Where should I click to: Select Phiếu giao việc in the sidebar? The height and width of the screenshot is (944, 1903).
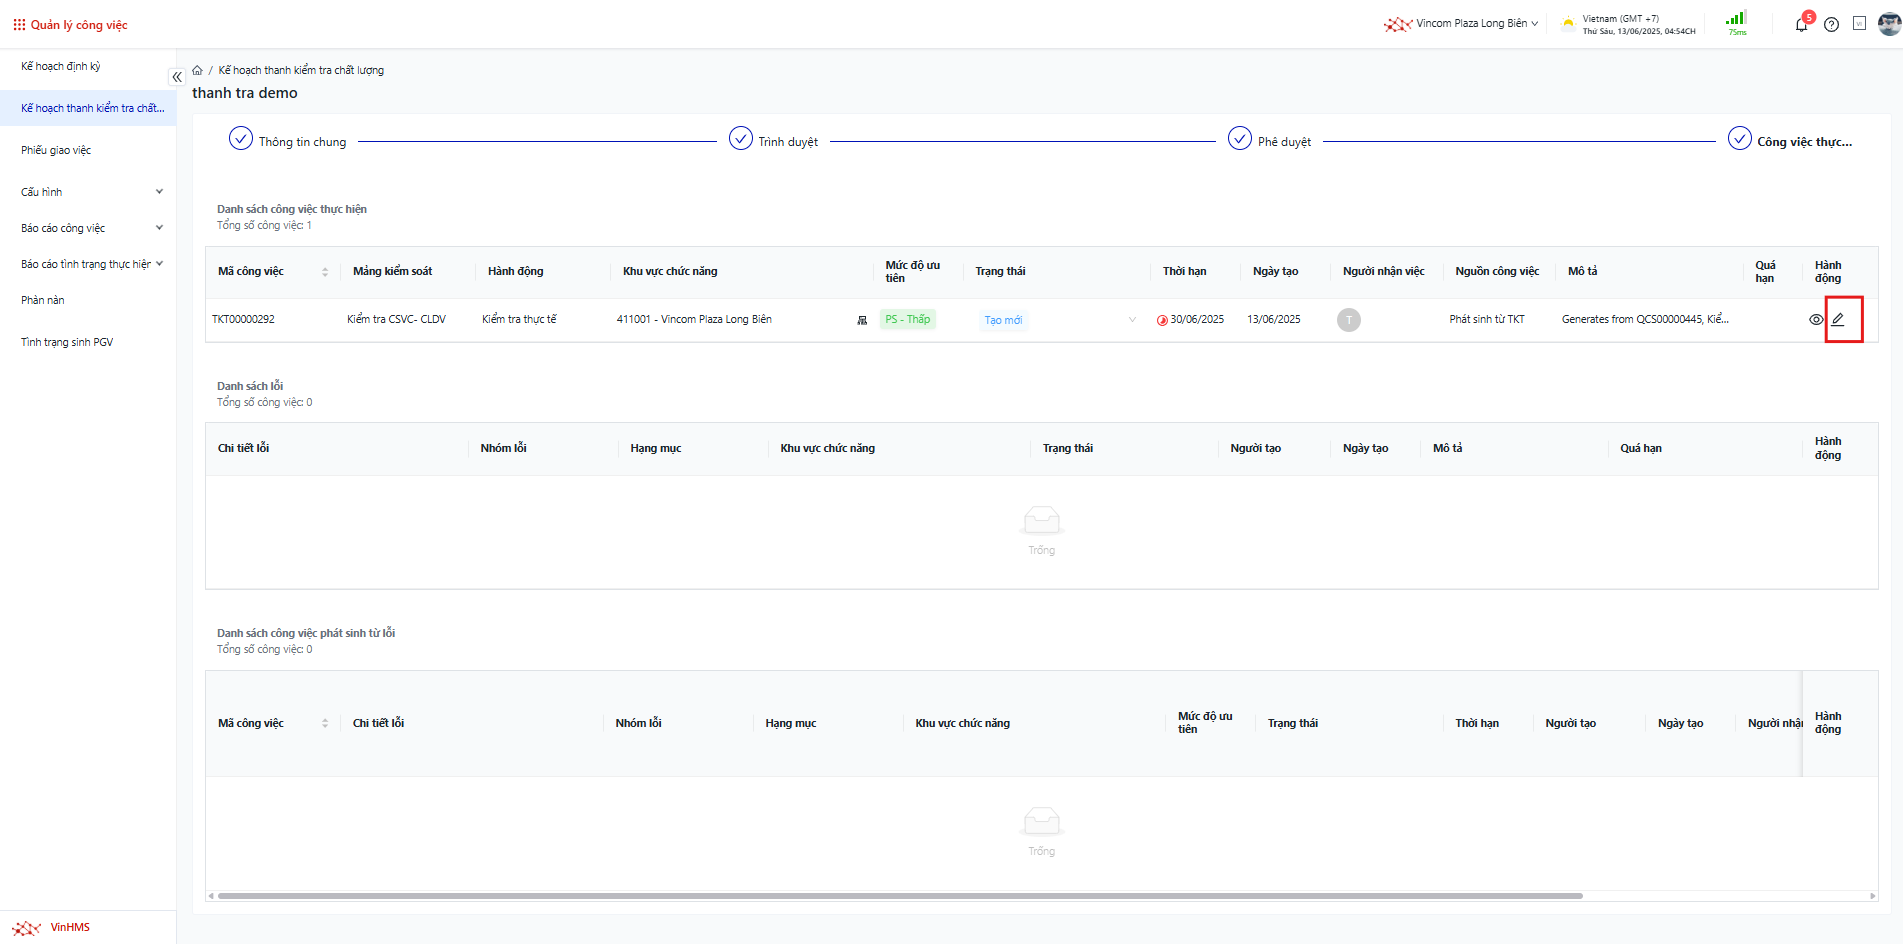click(x=56, y=150)
